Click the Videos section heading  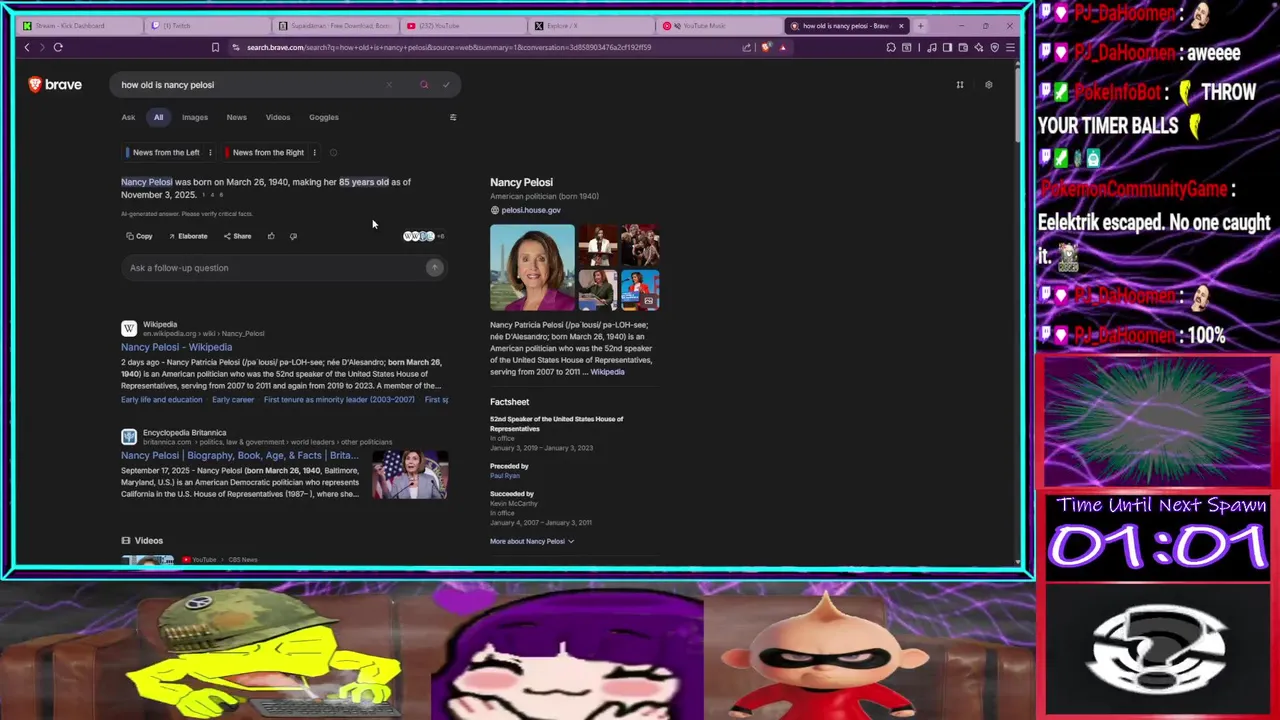[148, 541]
